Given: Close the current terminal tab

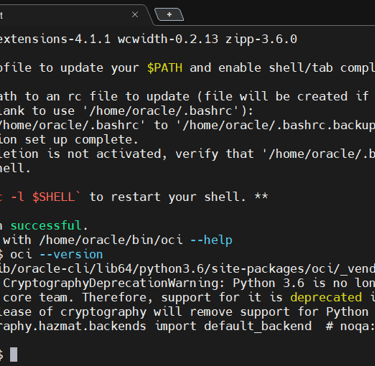Looking at the screenshot, I should 135,14.
